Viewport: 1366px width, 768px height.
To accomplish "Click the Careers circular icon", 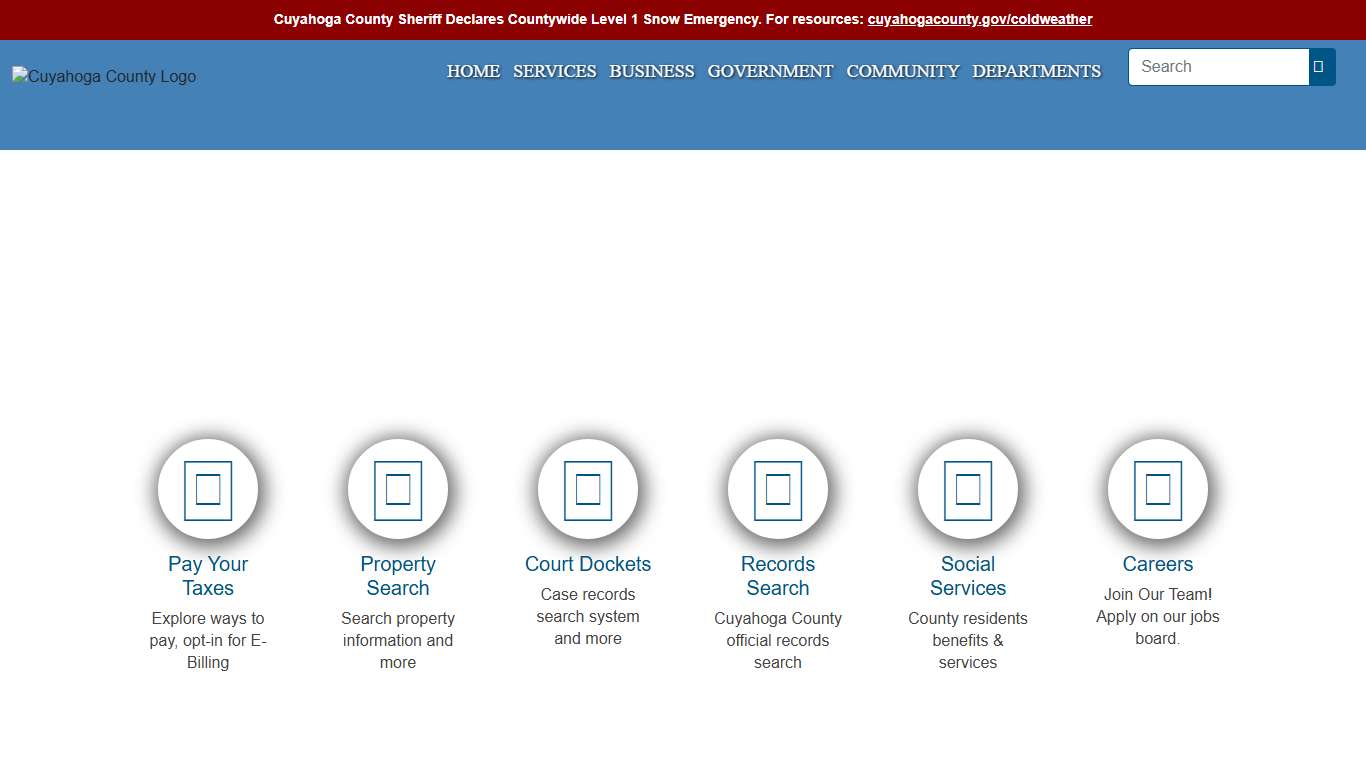I will point(1157,489).
